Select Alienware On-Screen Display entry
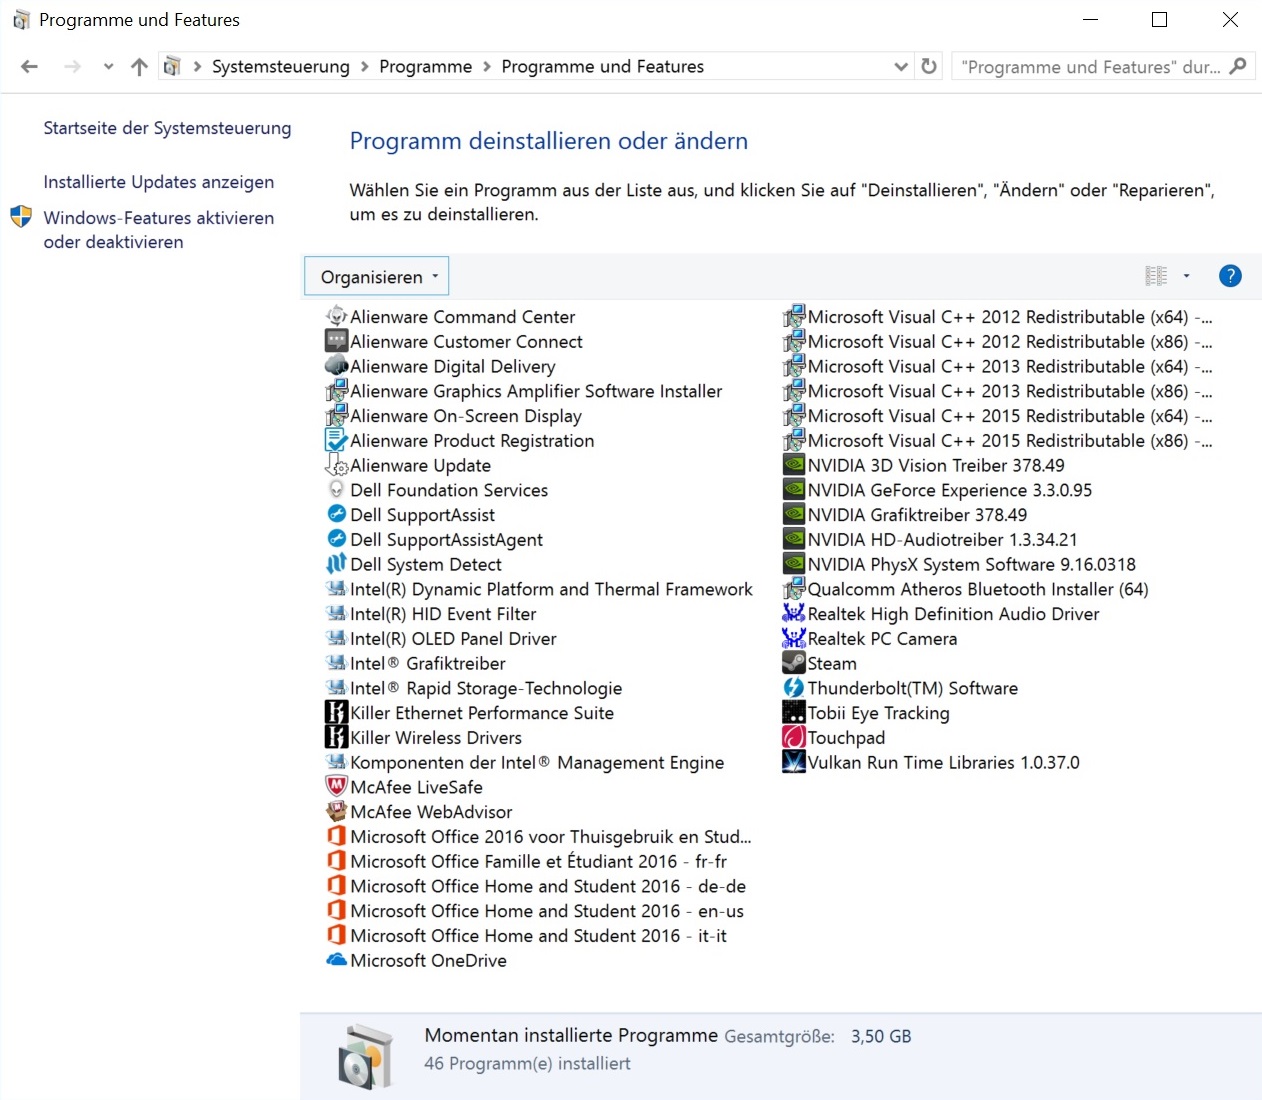 [453, 416]
